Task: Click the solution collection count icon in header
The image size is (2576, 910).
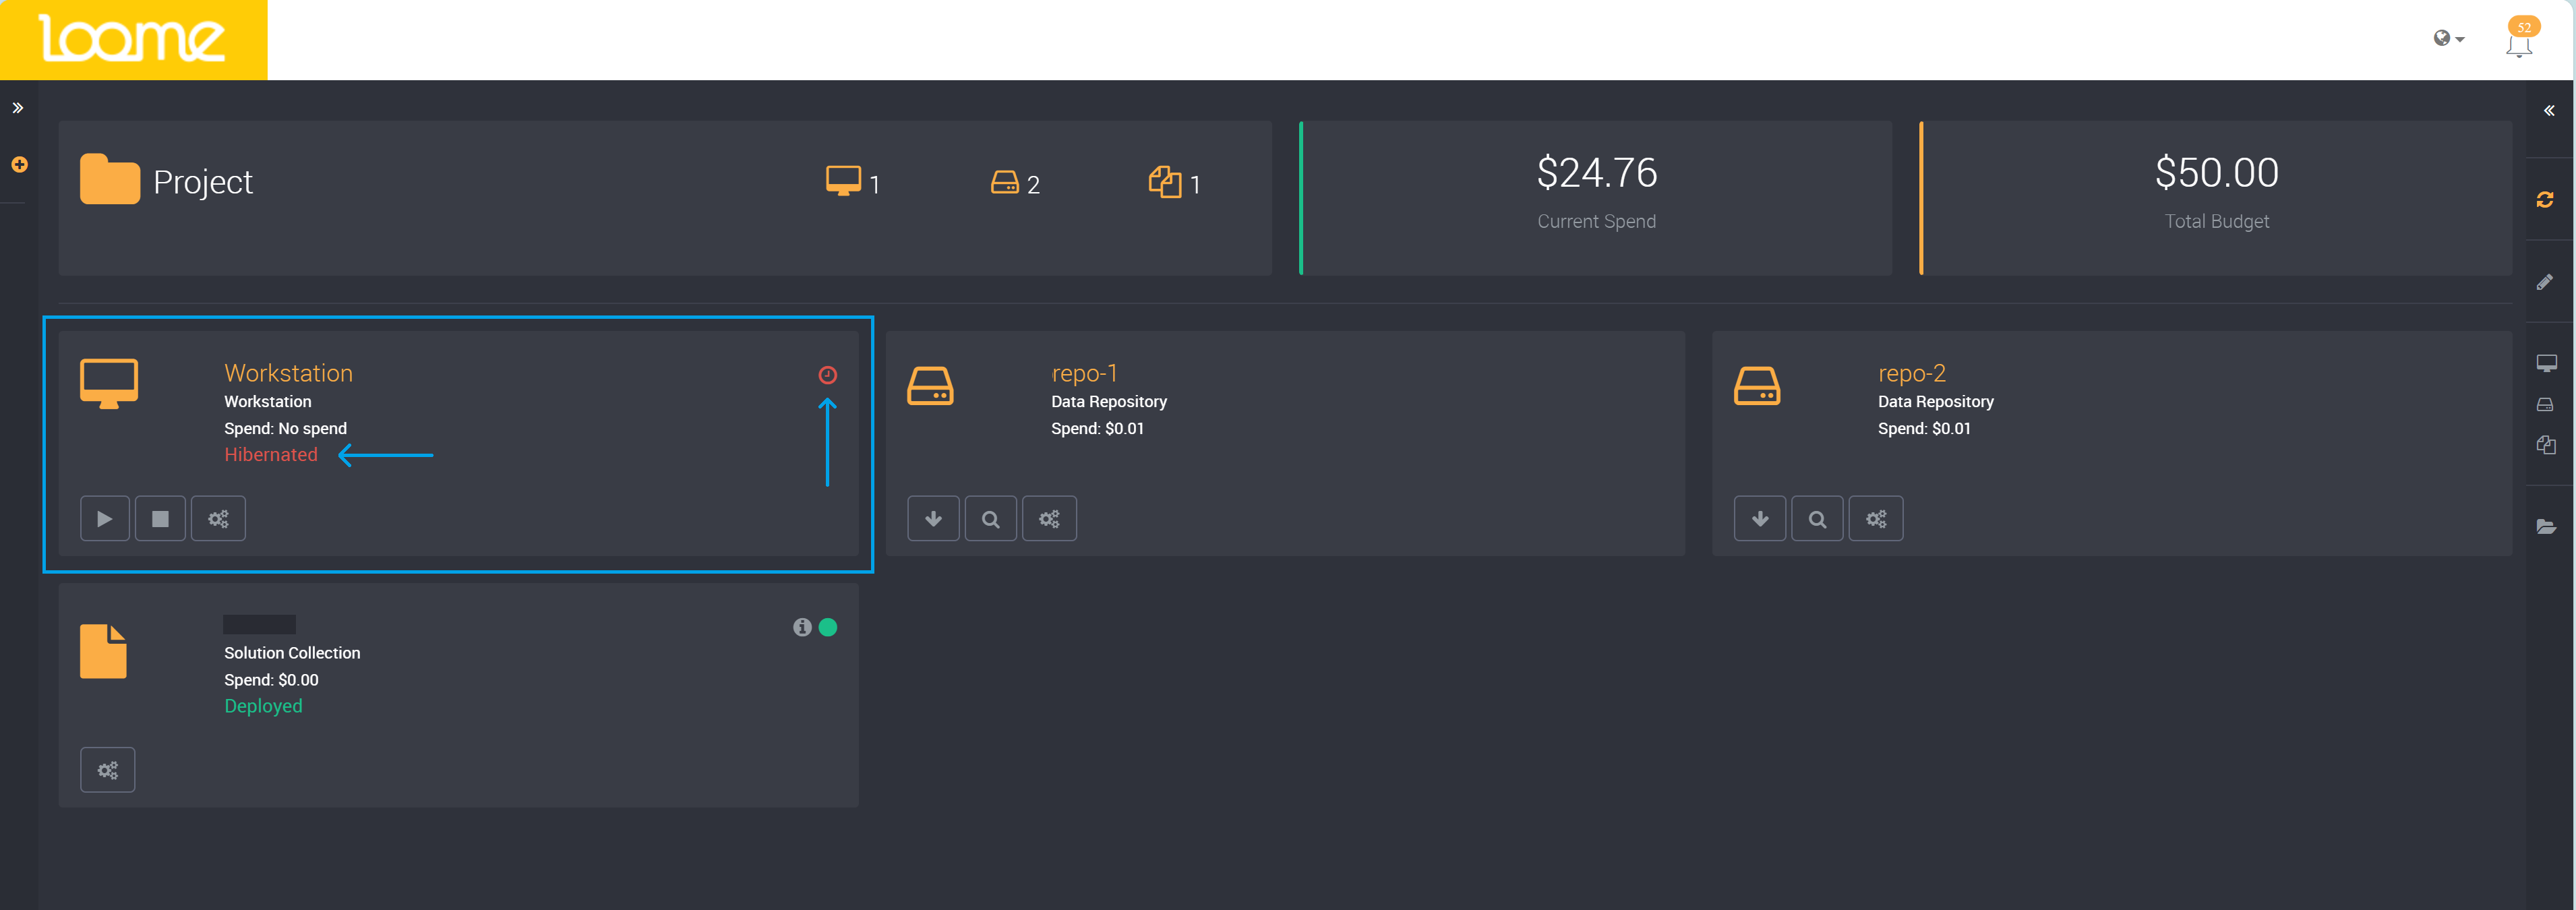Action: coord(1165,182)
